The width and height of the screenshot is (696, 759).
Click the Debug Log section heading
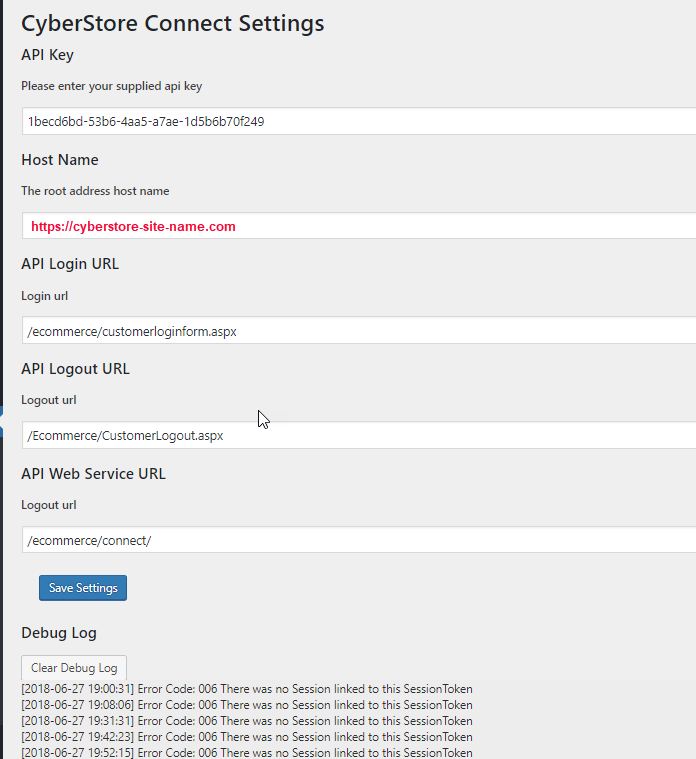(x=59, y=633)
